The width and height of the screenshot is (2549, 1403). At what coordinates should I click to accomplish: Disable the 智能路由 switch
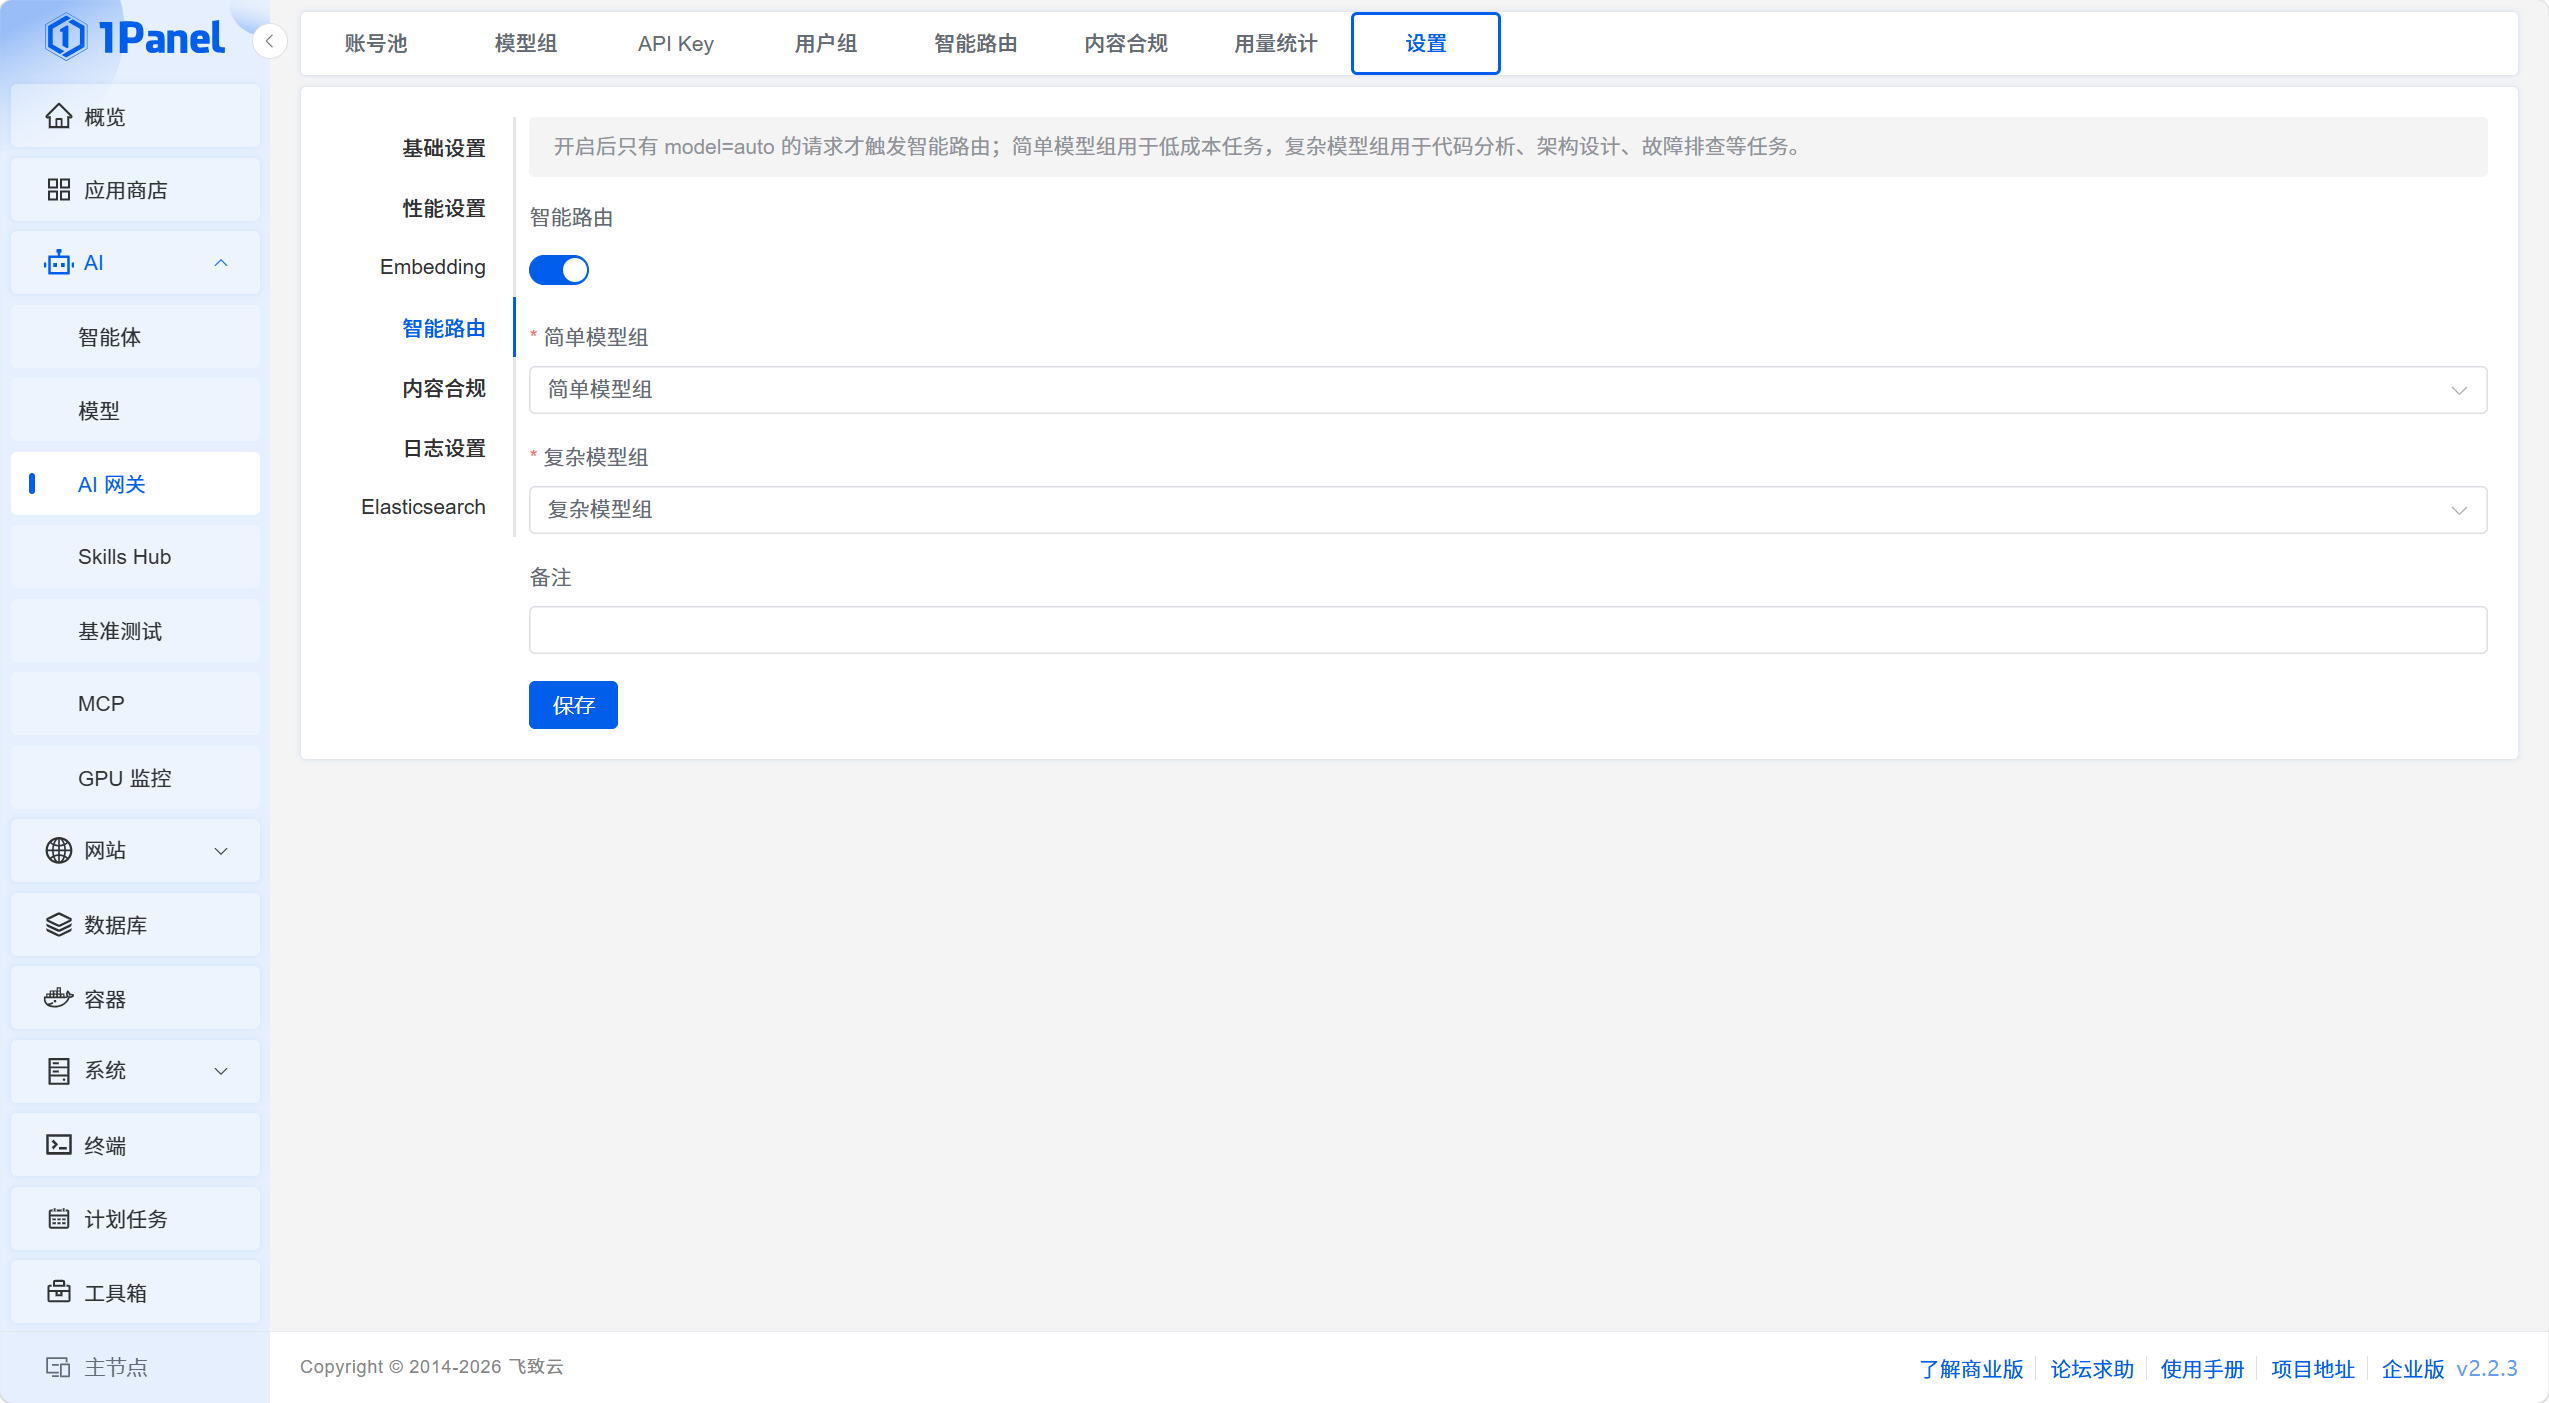559,270
